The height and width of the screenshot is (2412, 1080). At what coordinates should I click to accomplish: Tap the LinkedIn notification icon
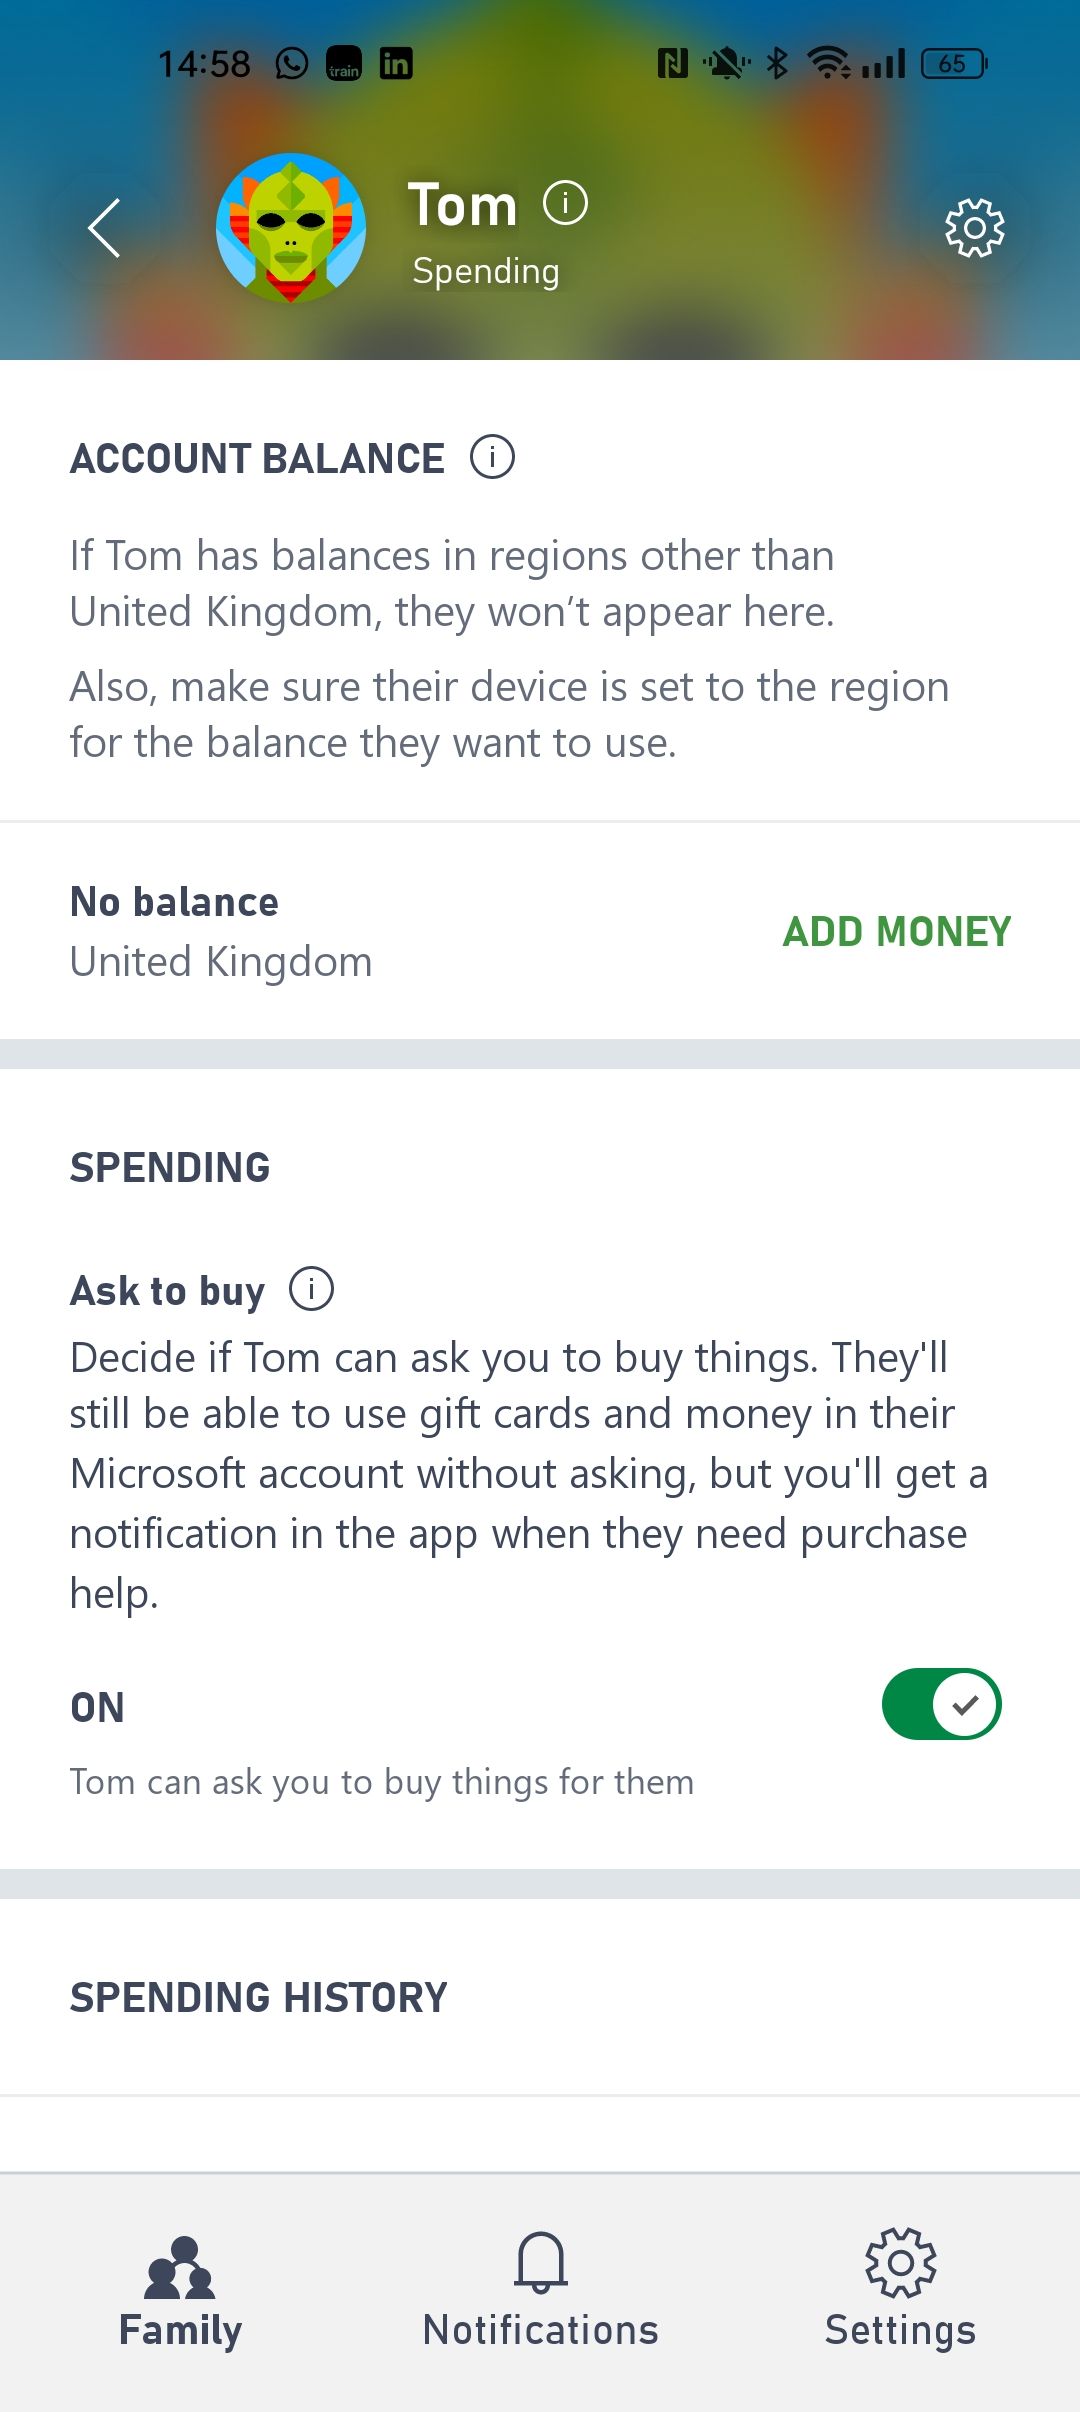(x=396, y=64)
